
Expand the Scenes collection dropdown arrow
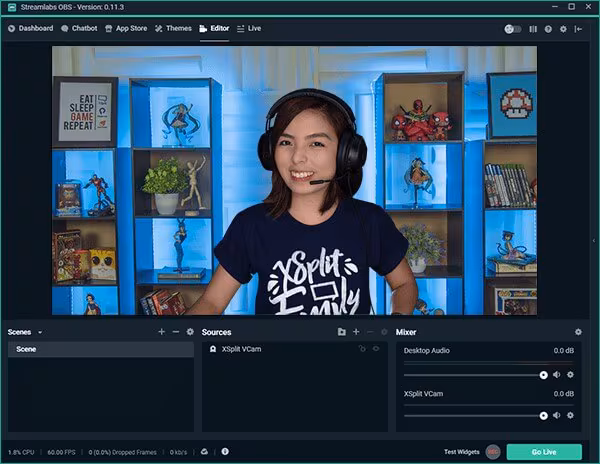40,332
